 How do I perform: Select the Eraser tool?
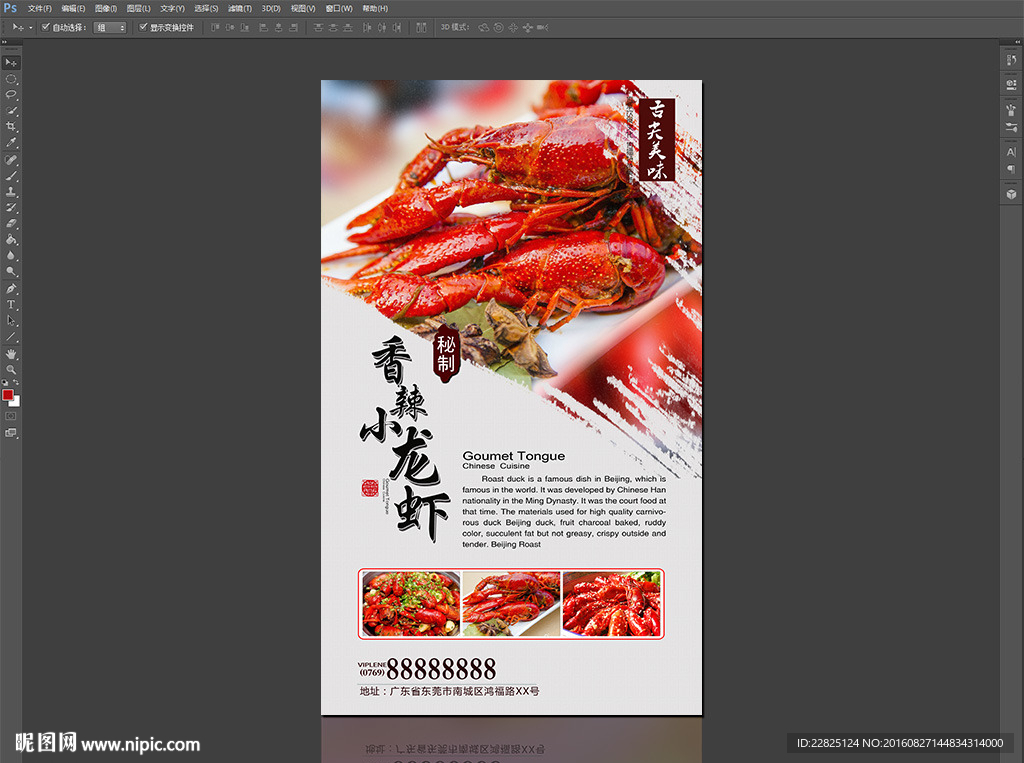click(x=11, y=223)
